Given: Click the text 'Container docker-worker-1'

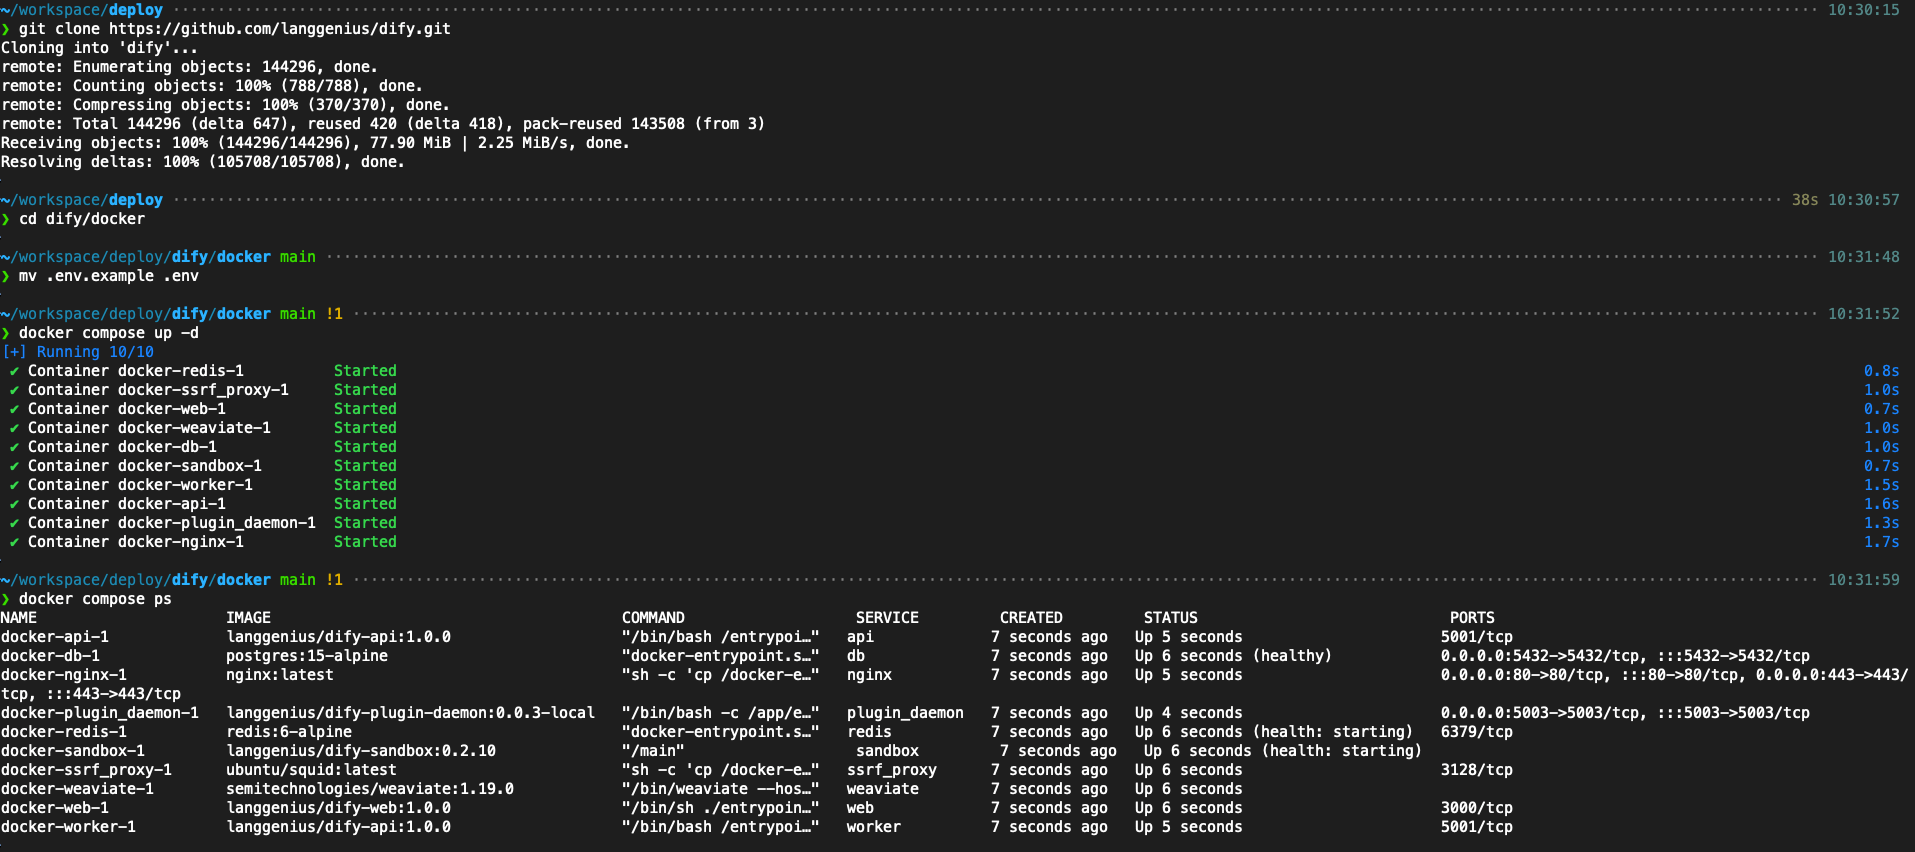Looking at the screenshot, I should tap(140, 485).
